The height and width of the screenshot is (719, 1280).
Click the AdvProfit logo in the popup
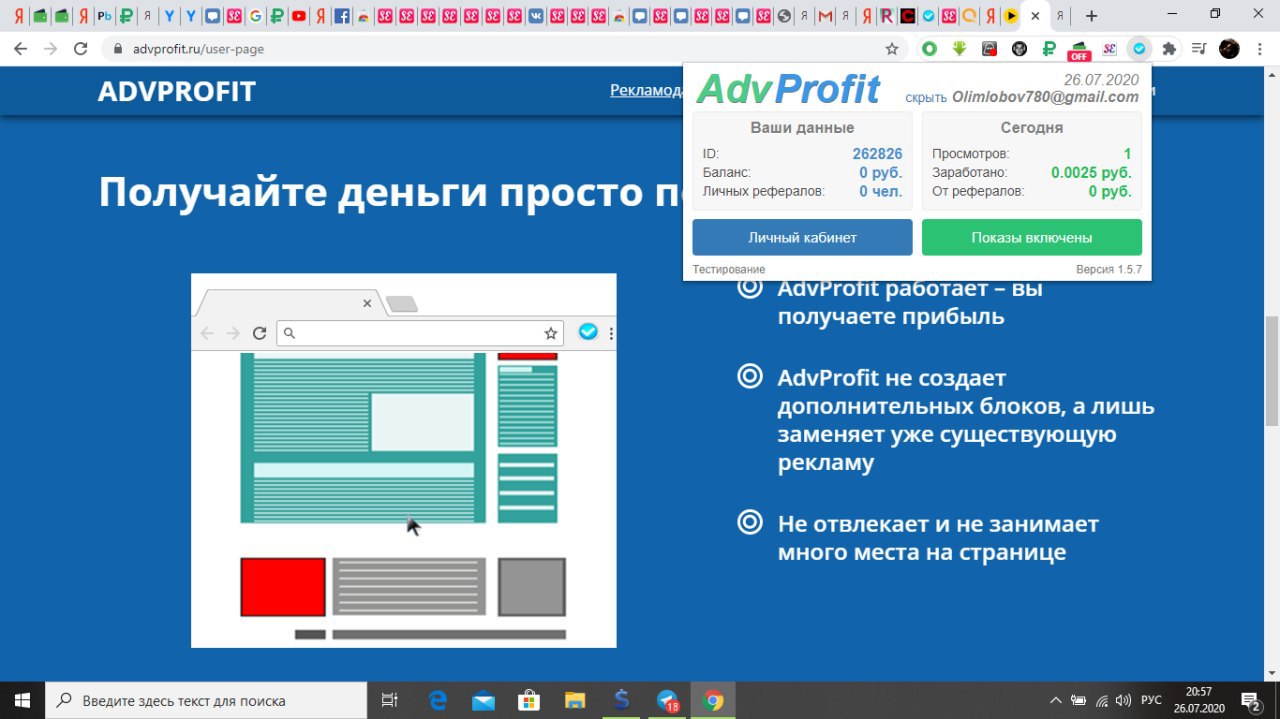(788, 89)
